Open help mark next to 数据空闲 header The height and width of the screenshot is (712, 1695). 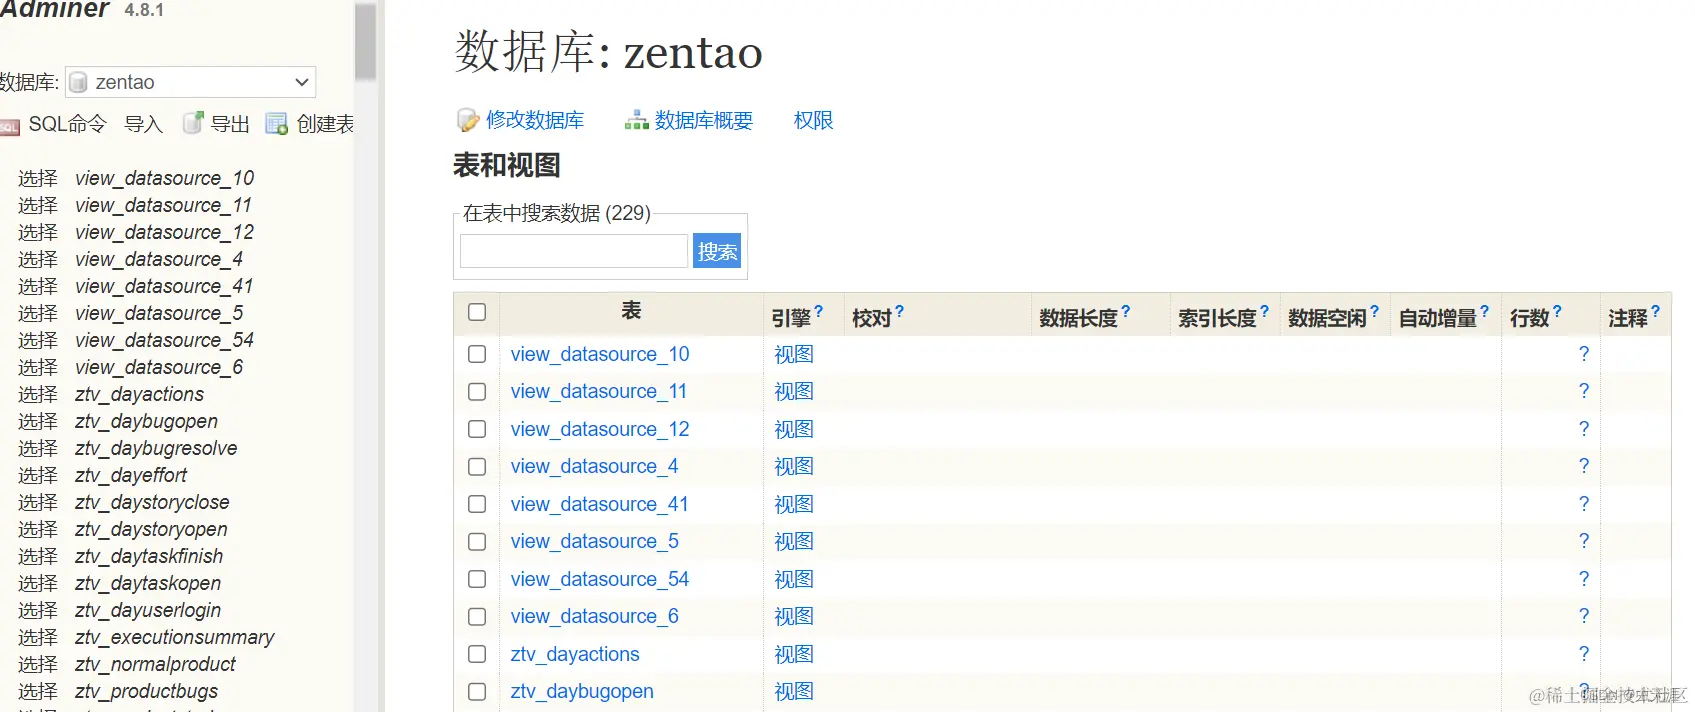pyautogui.click(x=1374, y=312)
